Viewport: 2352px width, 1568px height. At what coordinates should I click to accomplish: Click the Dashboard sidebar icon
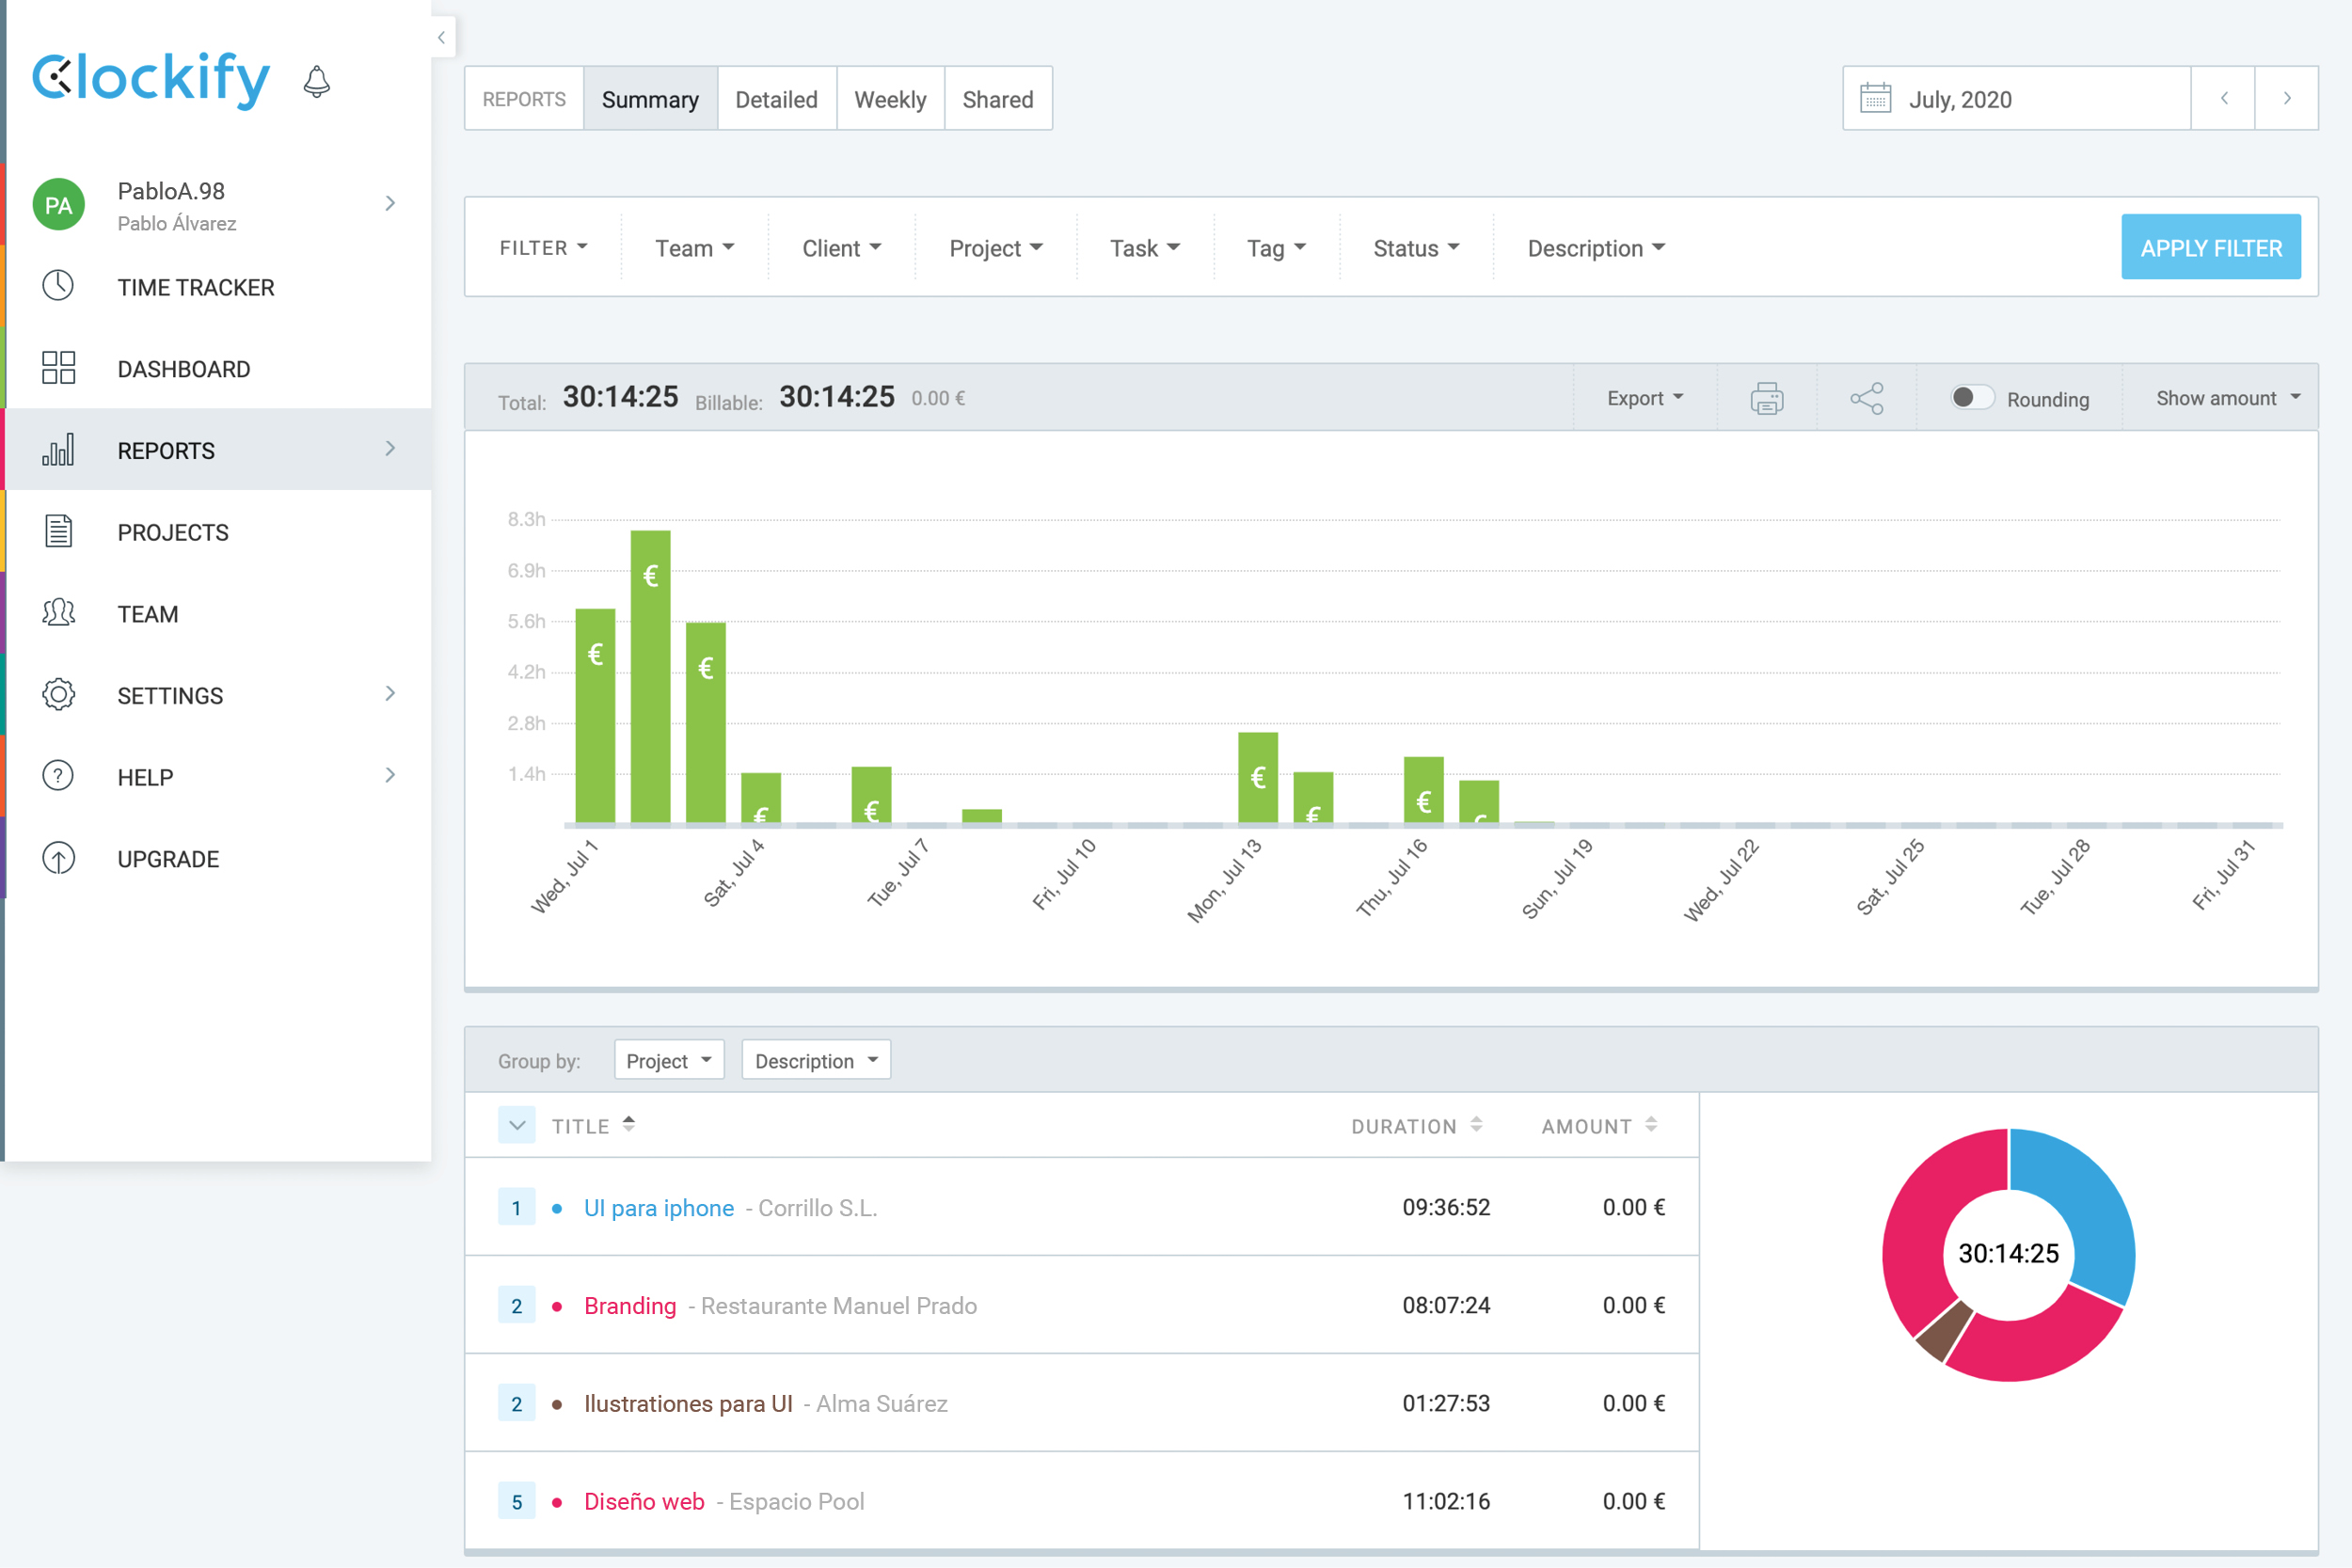tap(57, 370)
